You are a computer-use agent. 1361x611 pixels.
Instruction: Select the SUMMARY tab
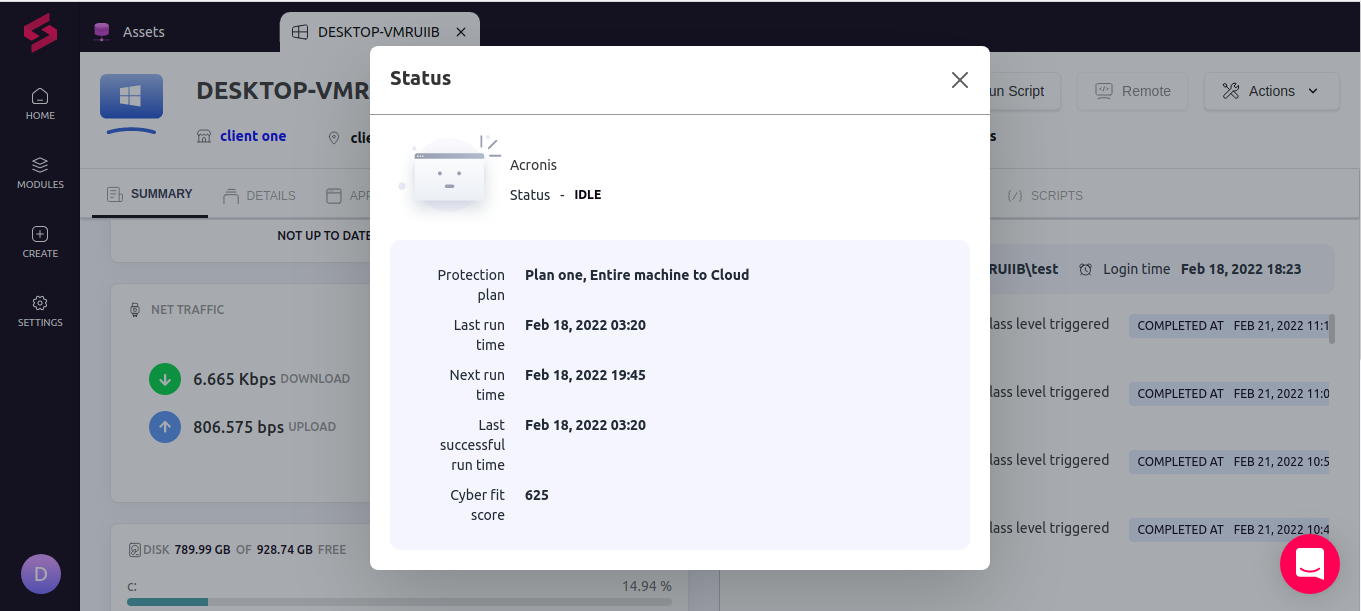(x=150, y=194)
